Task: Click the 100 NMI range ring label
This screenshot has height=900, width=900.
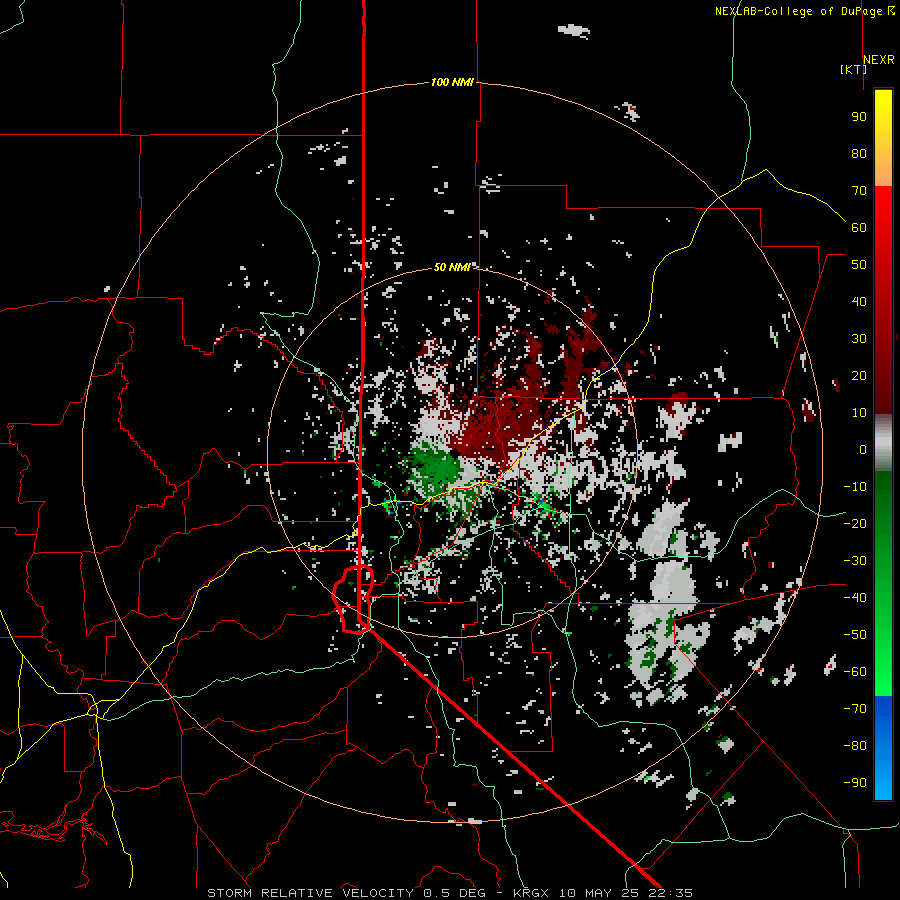Action: pos(452,82)
